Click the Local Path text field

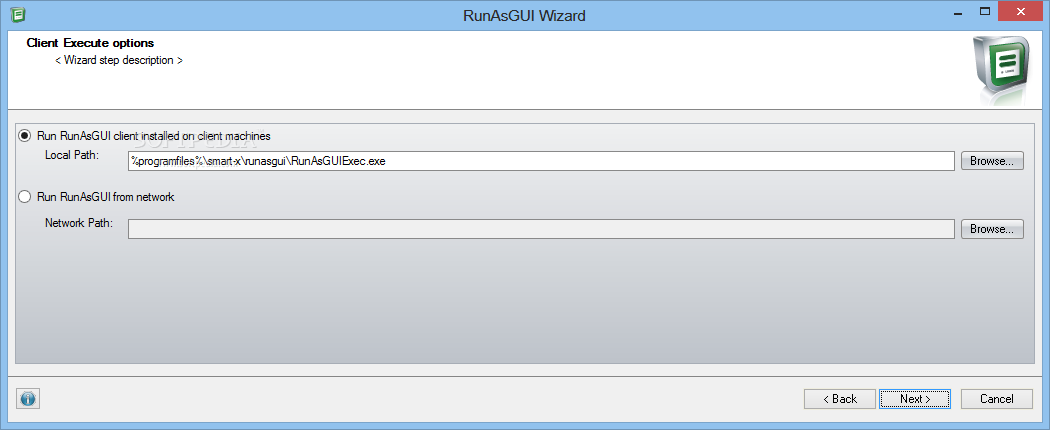[541, 161]
